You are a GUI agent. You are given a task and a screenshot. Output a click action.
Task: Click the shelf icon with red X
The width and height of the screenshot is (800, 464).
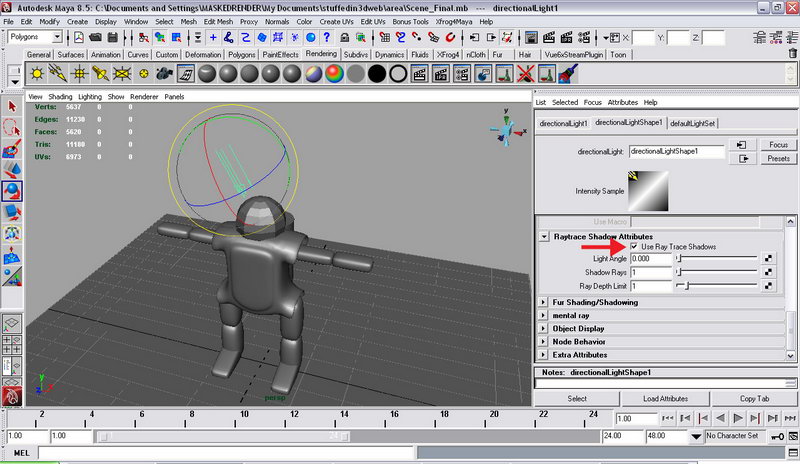coord(524,73)
